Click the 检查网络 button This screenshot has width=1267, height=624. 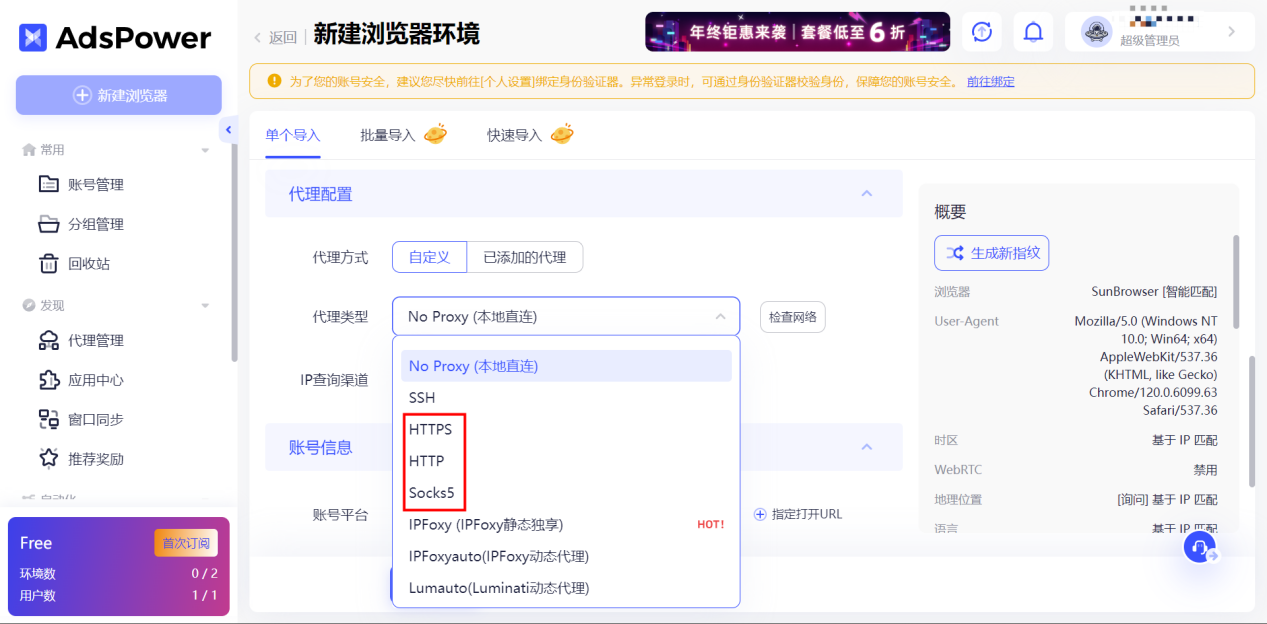(x=792, y=317)
